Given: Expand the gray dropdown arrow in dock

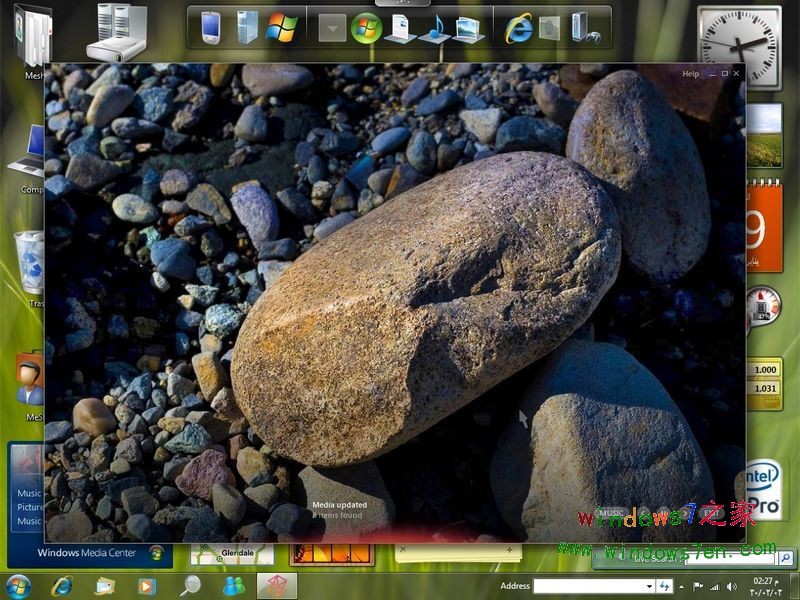Looking at the screenshot, I should coord(332,28).
